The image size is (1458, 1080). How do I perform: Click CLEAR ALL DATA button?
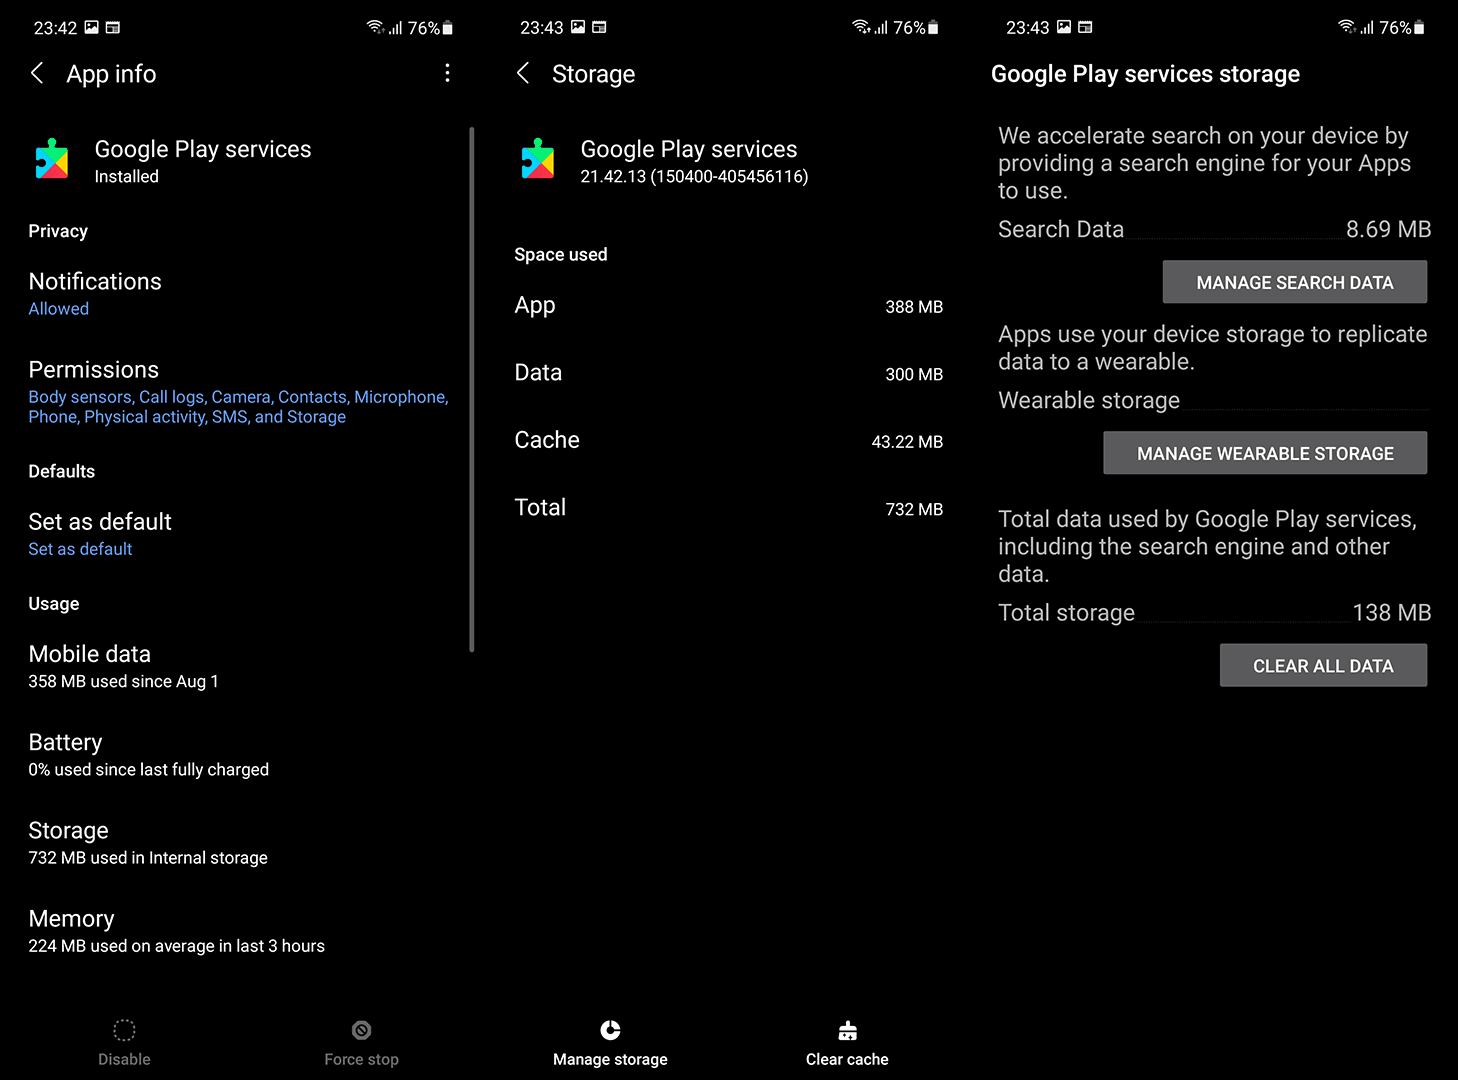(1323, 665)
